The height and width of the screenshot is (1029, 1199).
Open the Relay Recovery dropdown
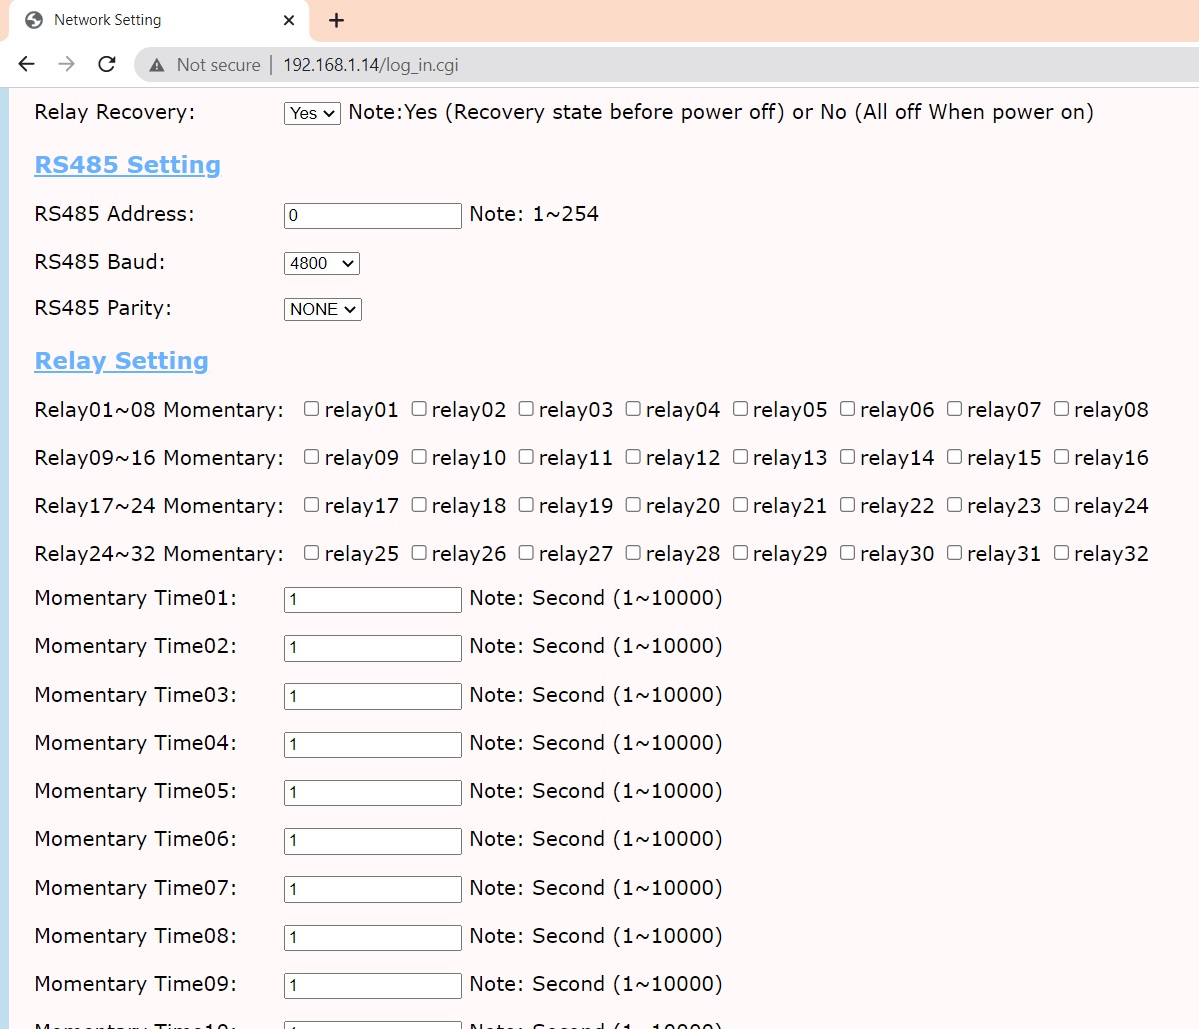click(x=312, y=113)
